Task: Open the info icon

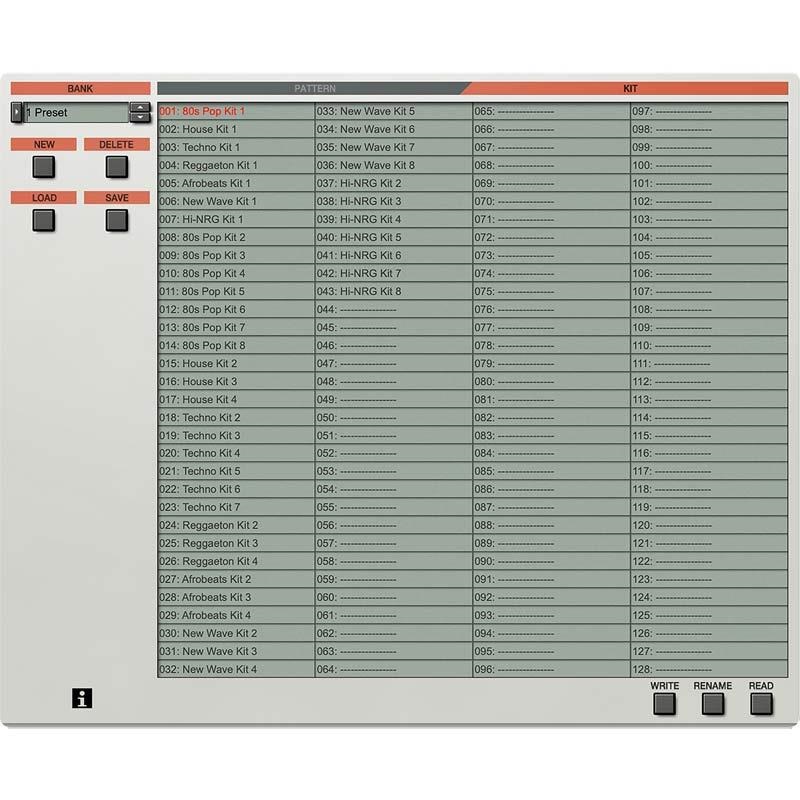Action: click(x=82, y=698)
